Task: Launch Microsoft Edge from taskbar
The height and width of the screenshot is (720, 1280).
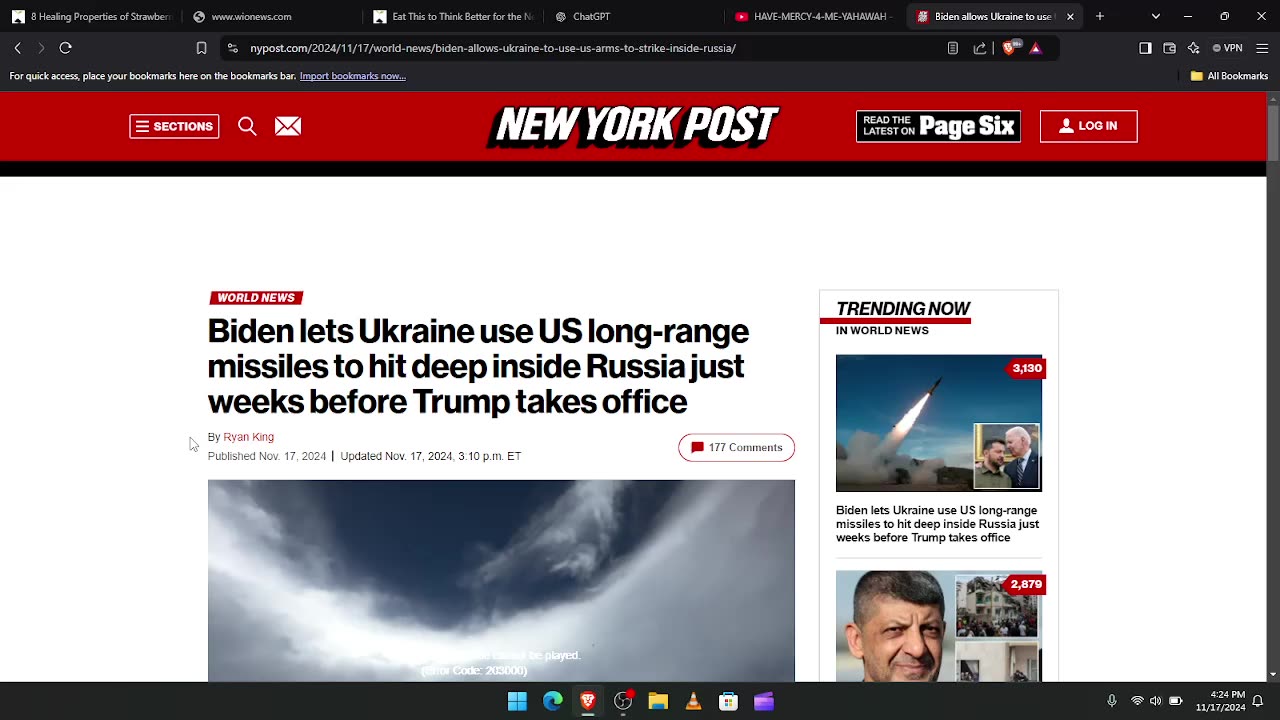Action: (553, 702)
